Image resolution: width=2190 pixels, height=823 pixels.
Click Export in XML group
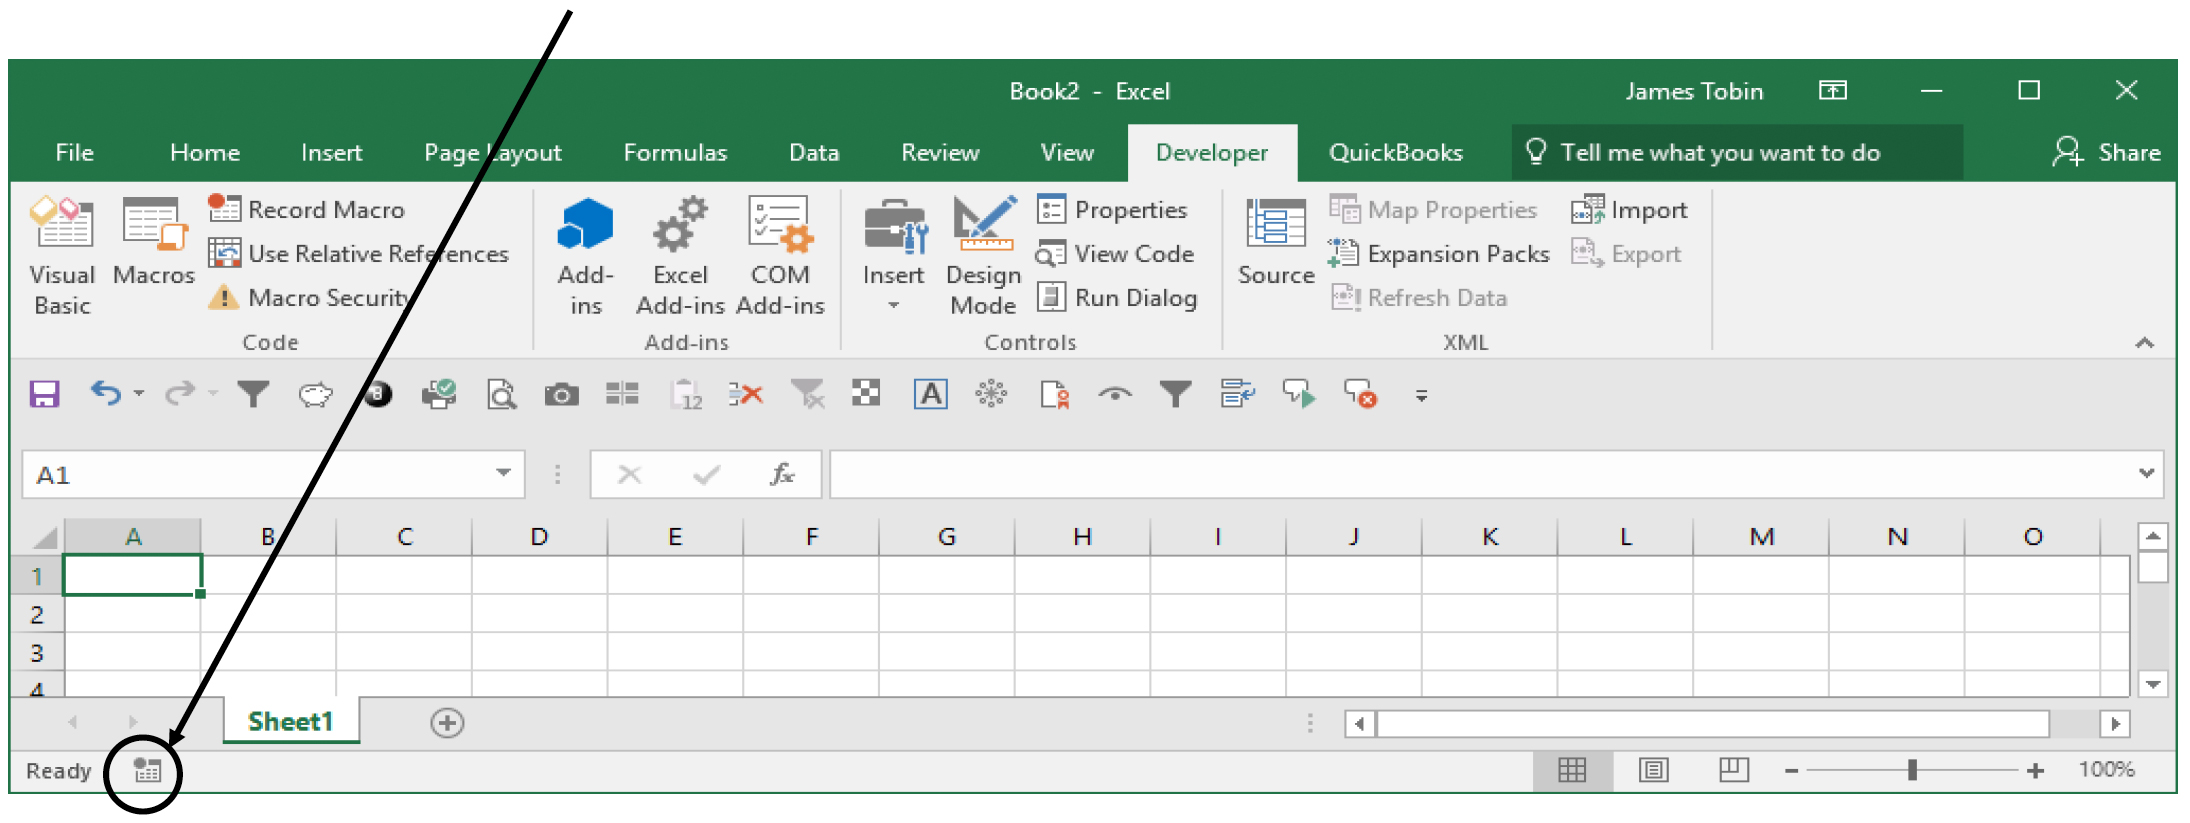pyautogui.click(x=1626, y=253)
